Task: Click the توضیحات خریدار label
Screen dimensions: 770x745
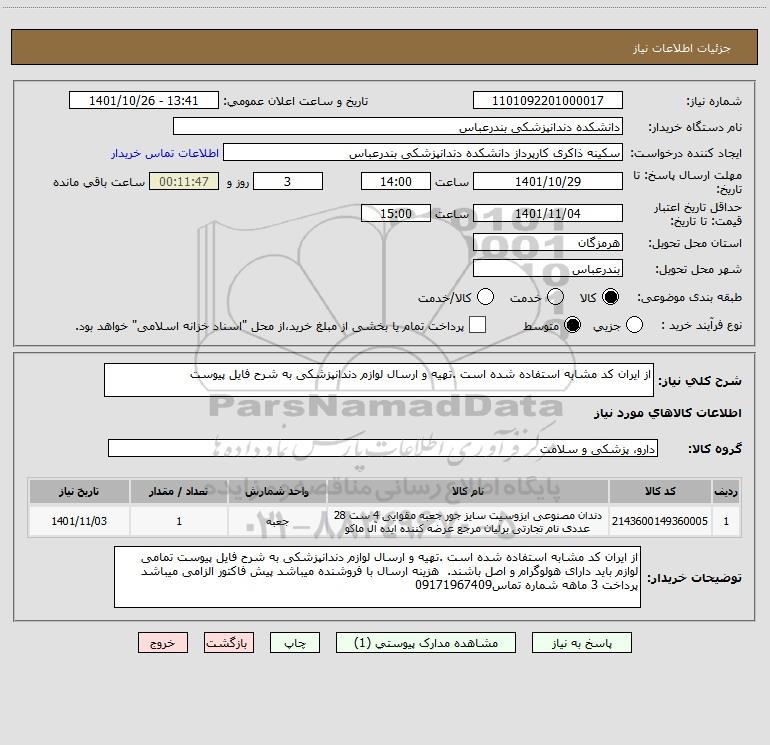Action: (x=695, y=578)
